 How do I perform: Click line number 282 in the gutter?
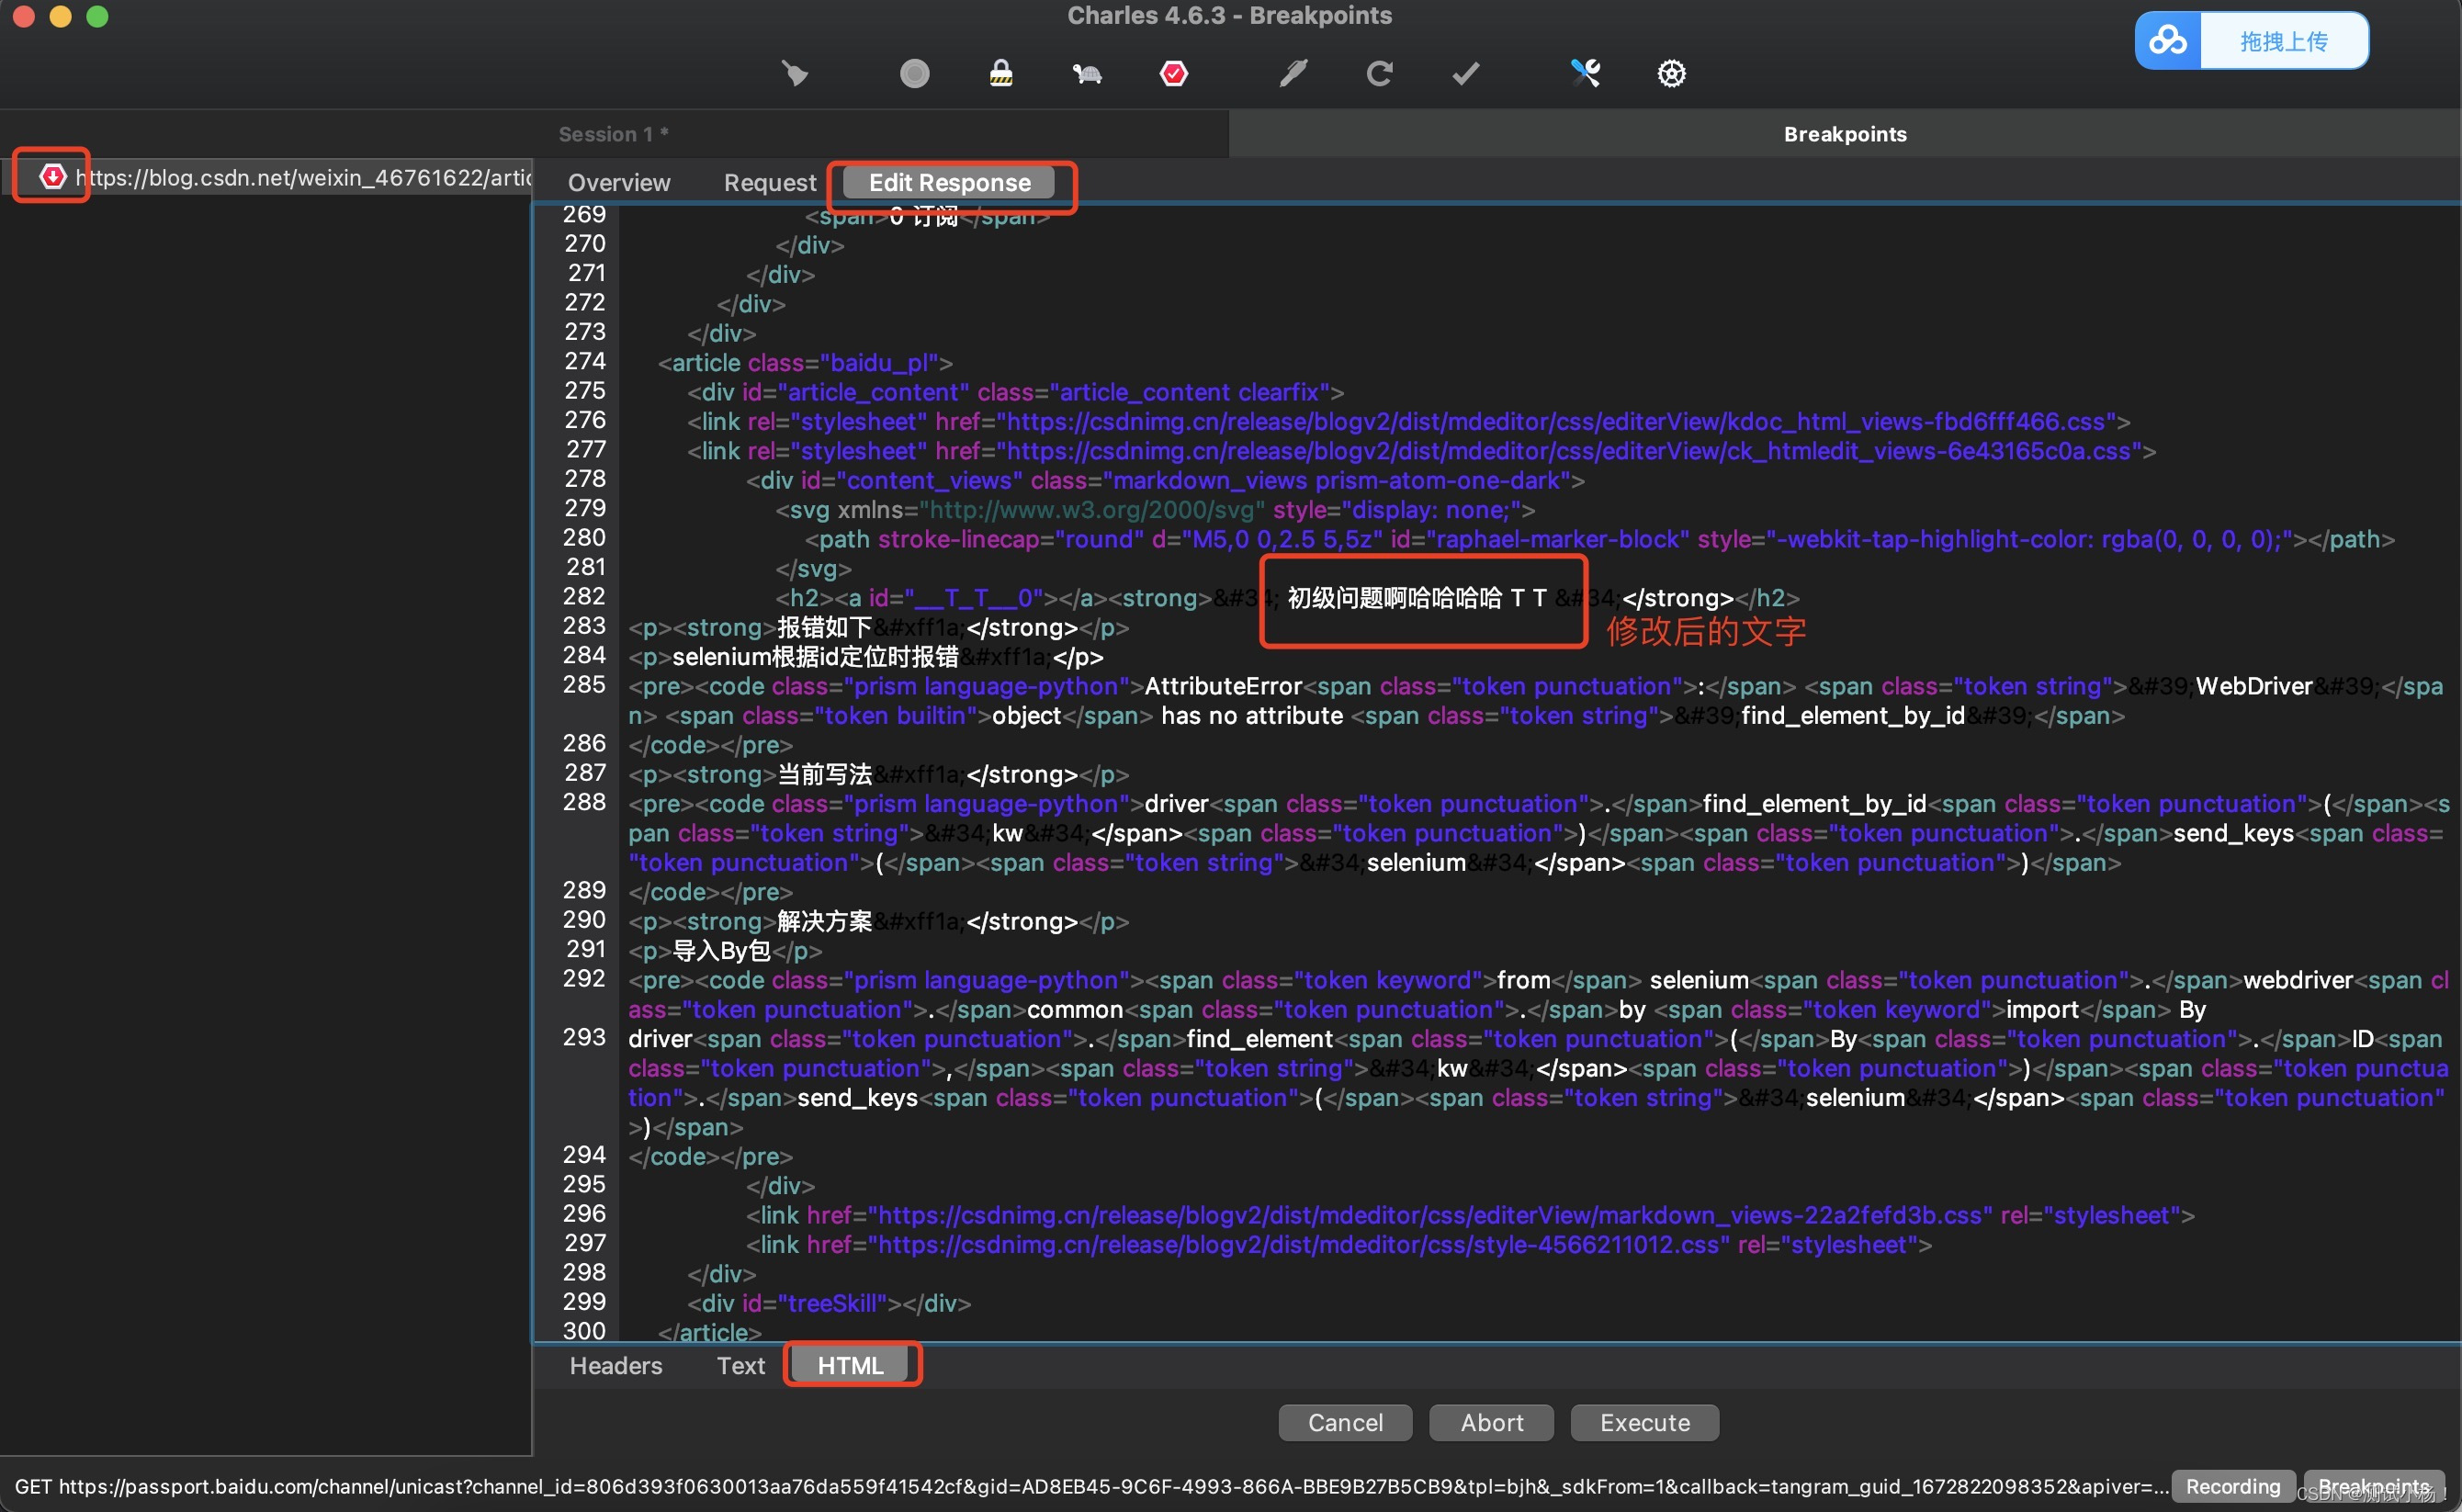click(x=584, y=596)
